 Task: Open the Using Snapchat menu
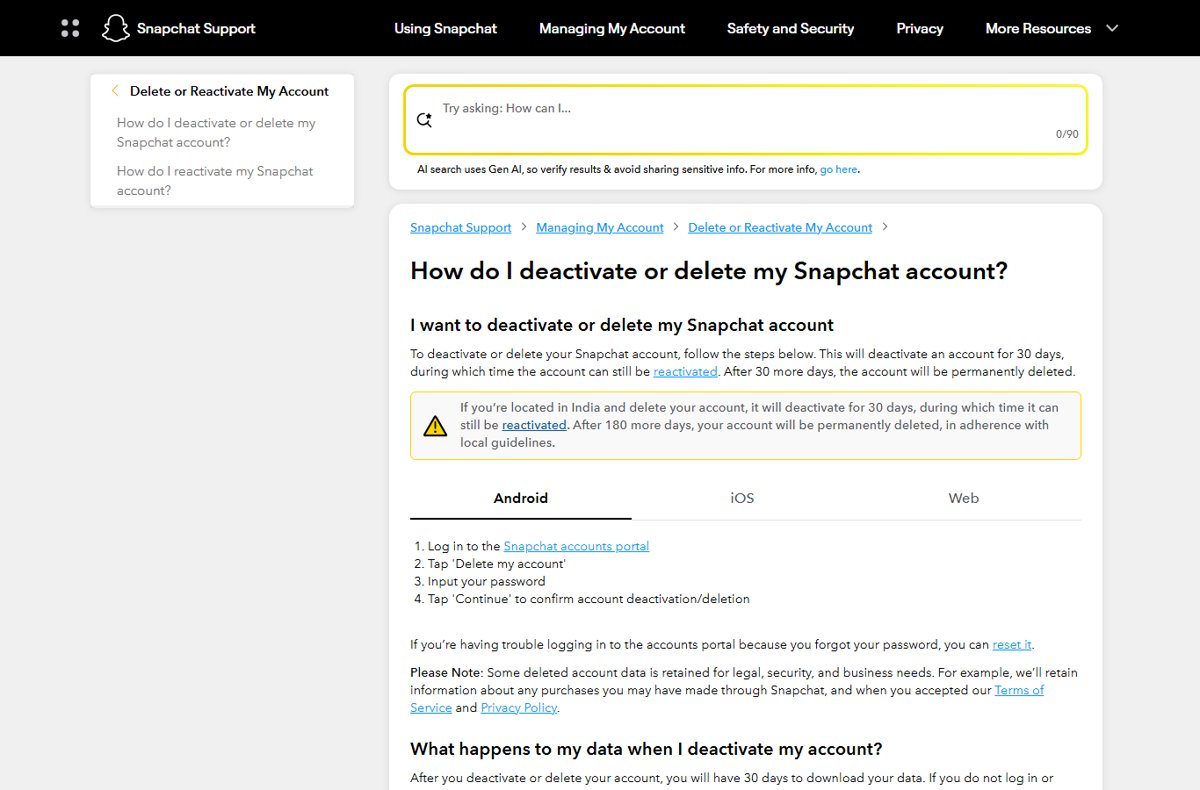pos(445,28)
